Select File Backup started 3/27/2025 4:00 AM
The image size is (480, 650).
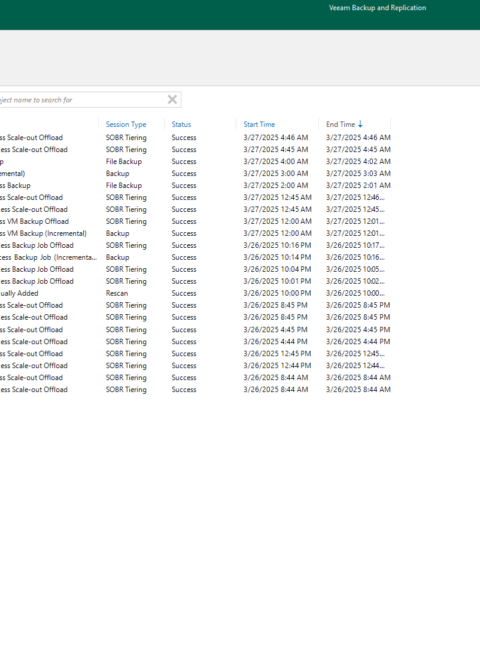[195, 161]
